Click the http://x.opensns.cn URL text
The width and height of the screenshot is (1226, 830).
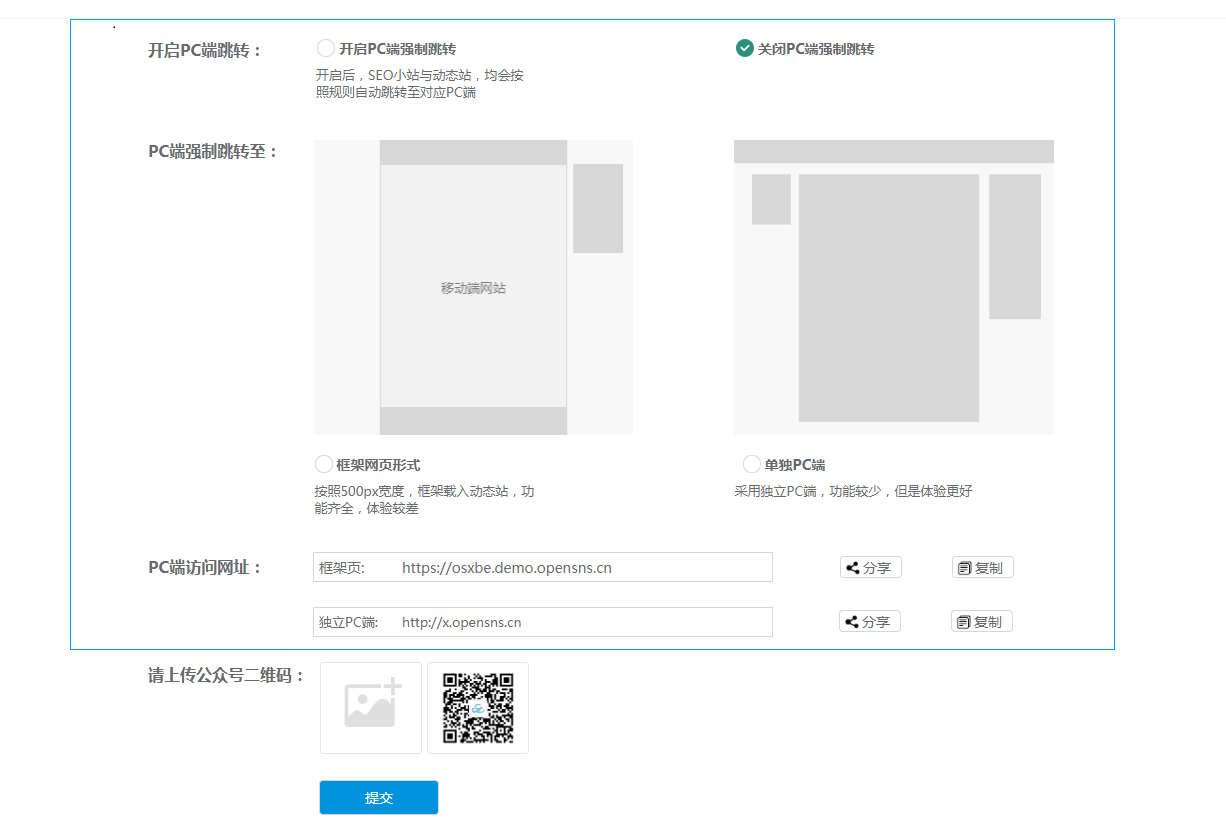point(461,622)
